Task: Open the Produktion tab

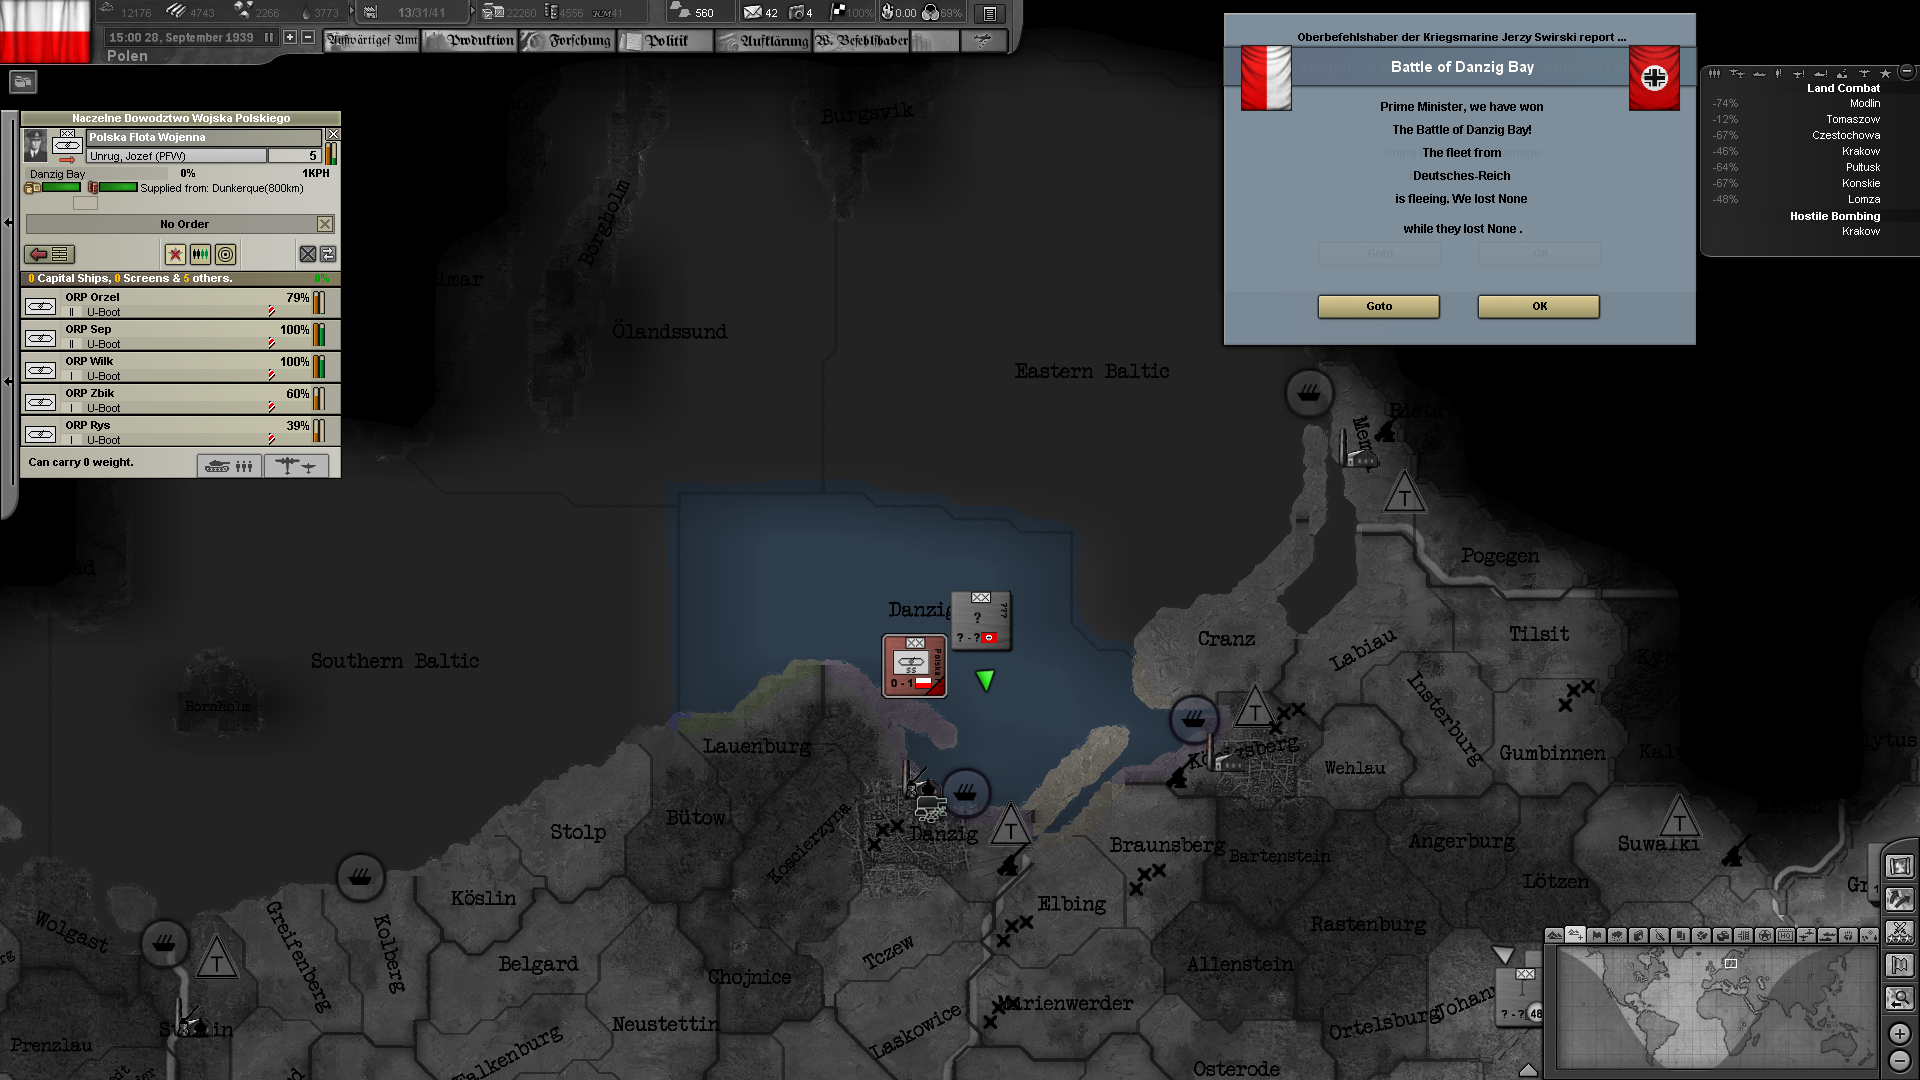Action: 470,41
